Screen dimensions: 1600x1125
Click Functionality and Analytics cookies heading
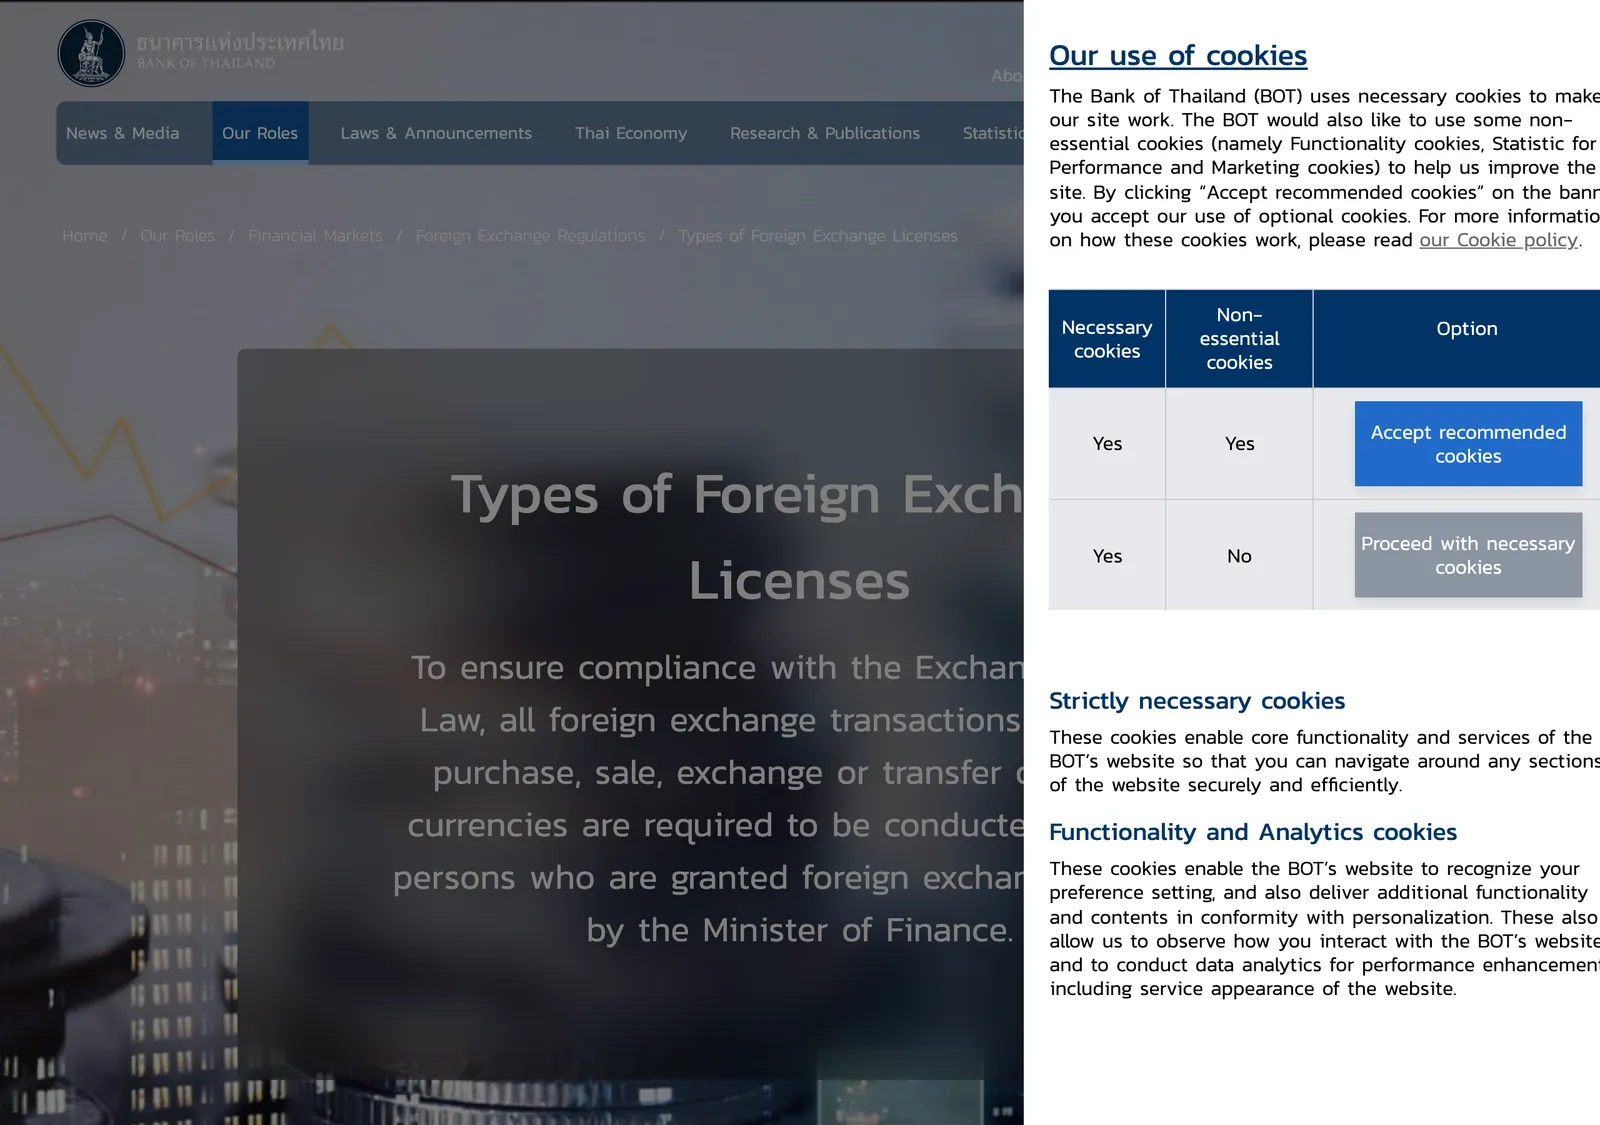point(1253,832)
